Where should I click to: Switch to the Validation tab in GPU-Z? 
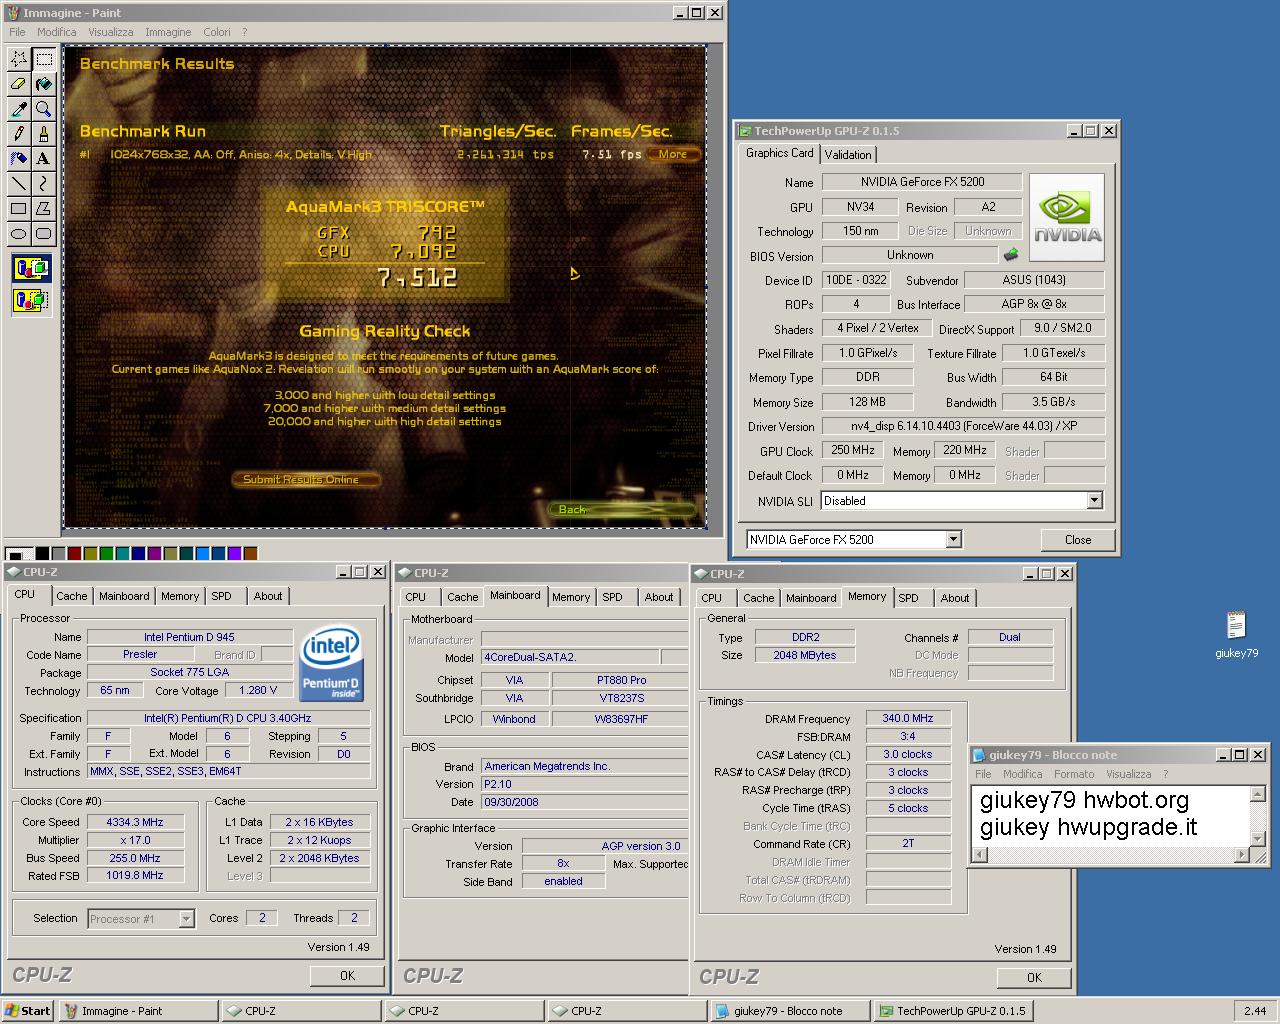point(848,154)
